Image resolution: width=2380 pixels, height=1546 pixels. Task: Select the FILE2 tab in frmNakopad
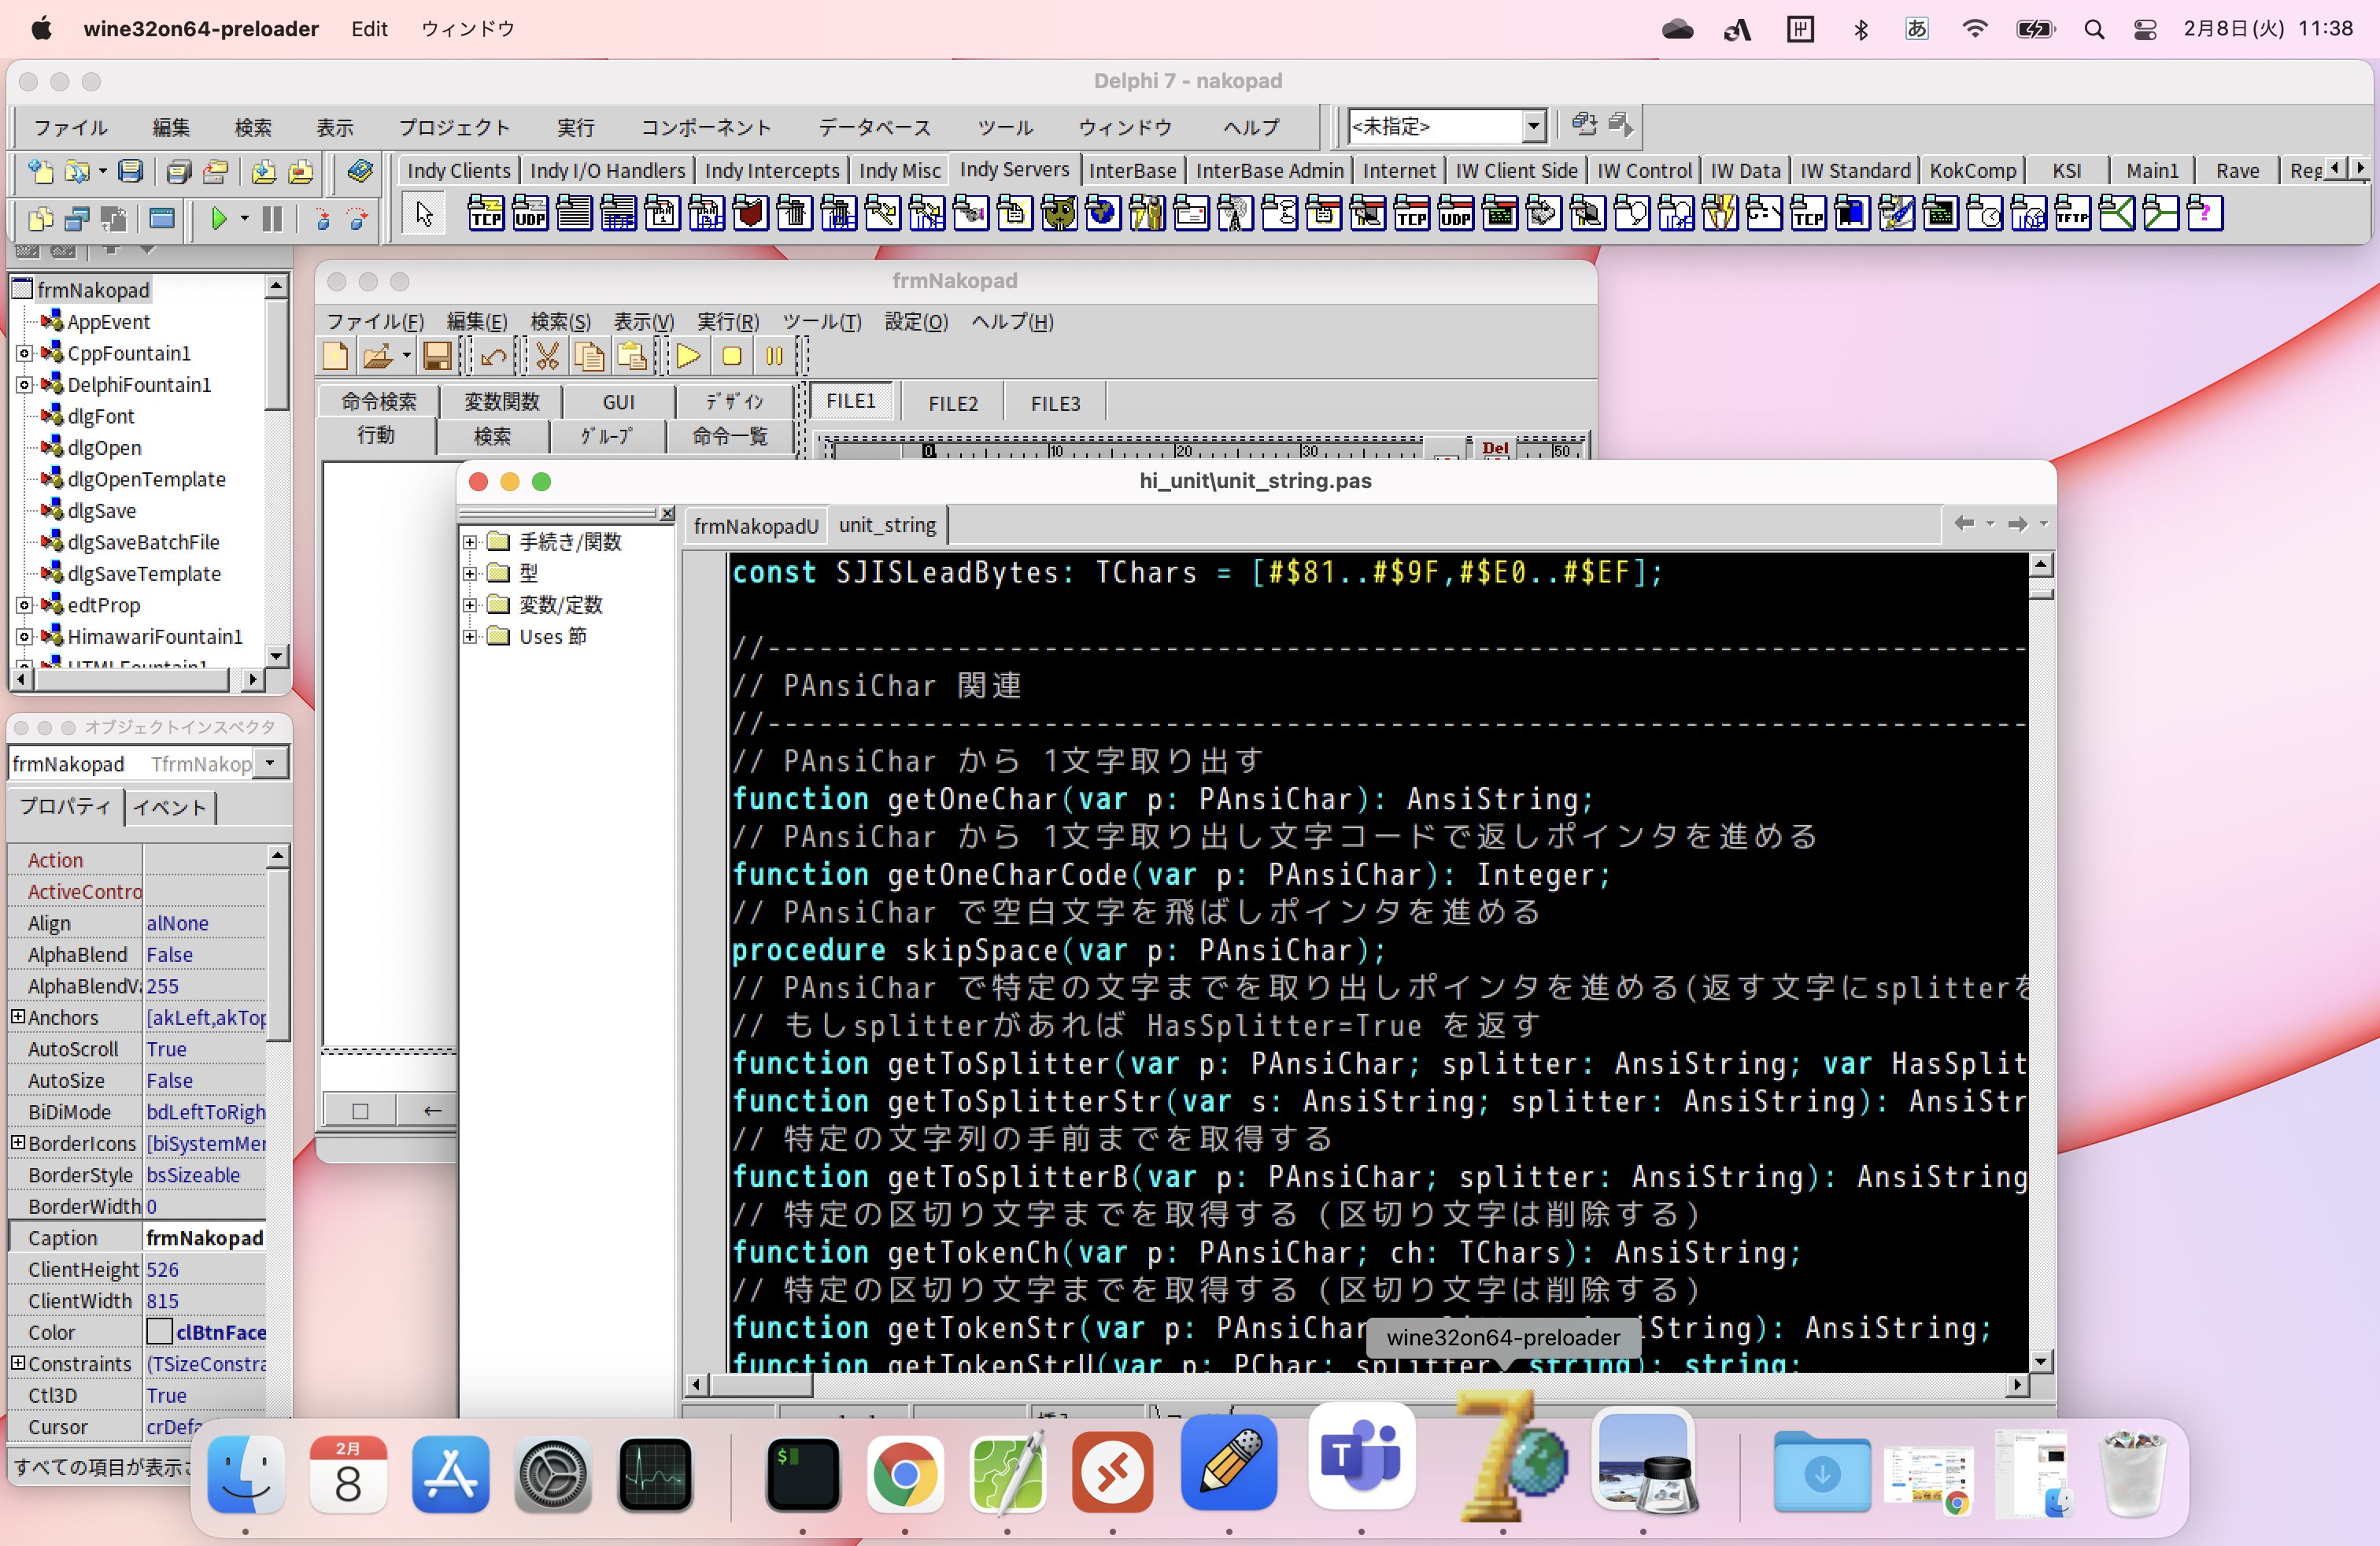pyautogui.click(x=953, y=403)
